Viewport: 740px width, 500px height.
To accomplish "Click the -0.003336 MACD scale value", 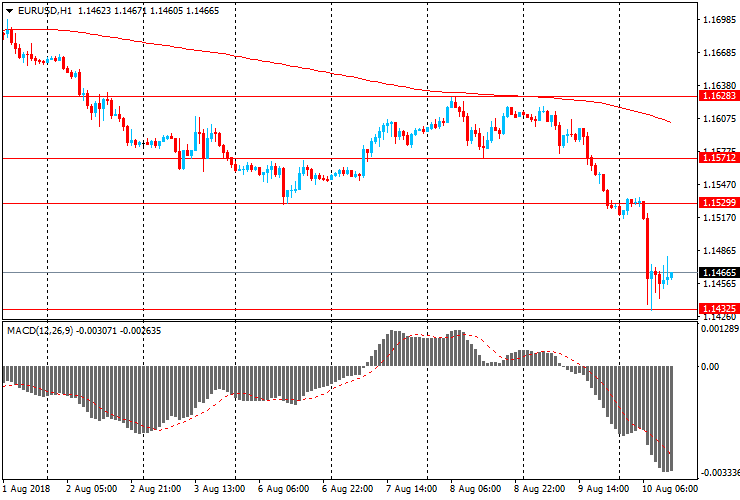I will pos(720,473).
